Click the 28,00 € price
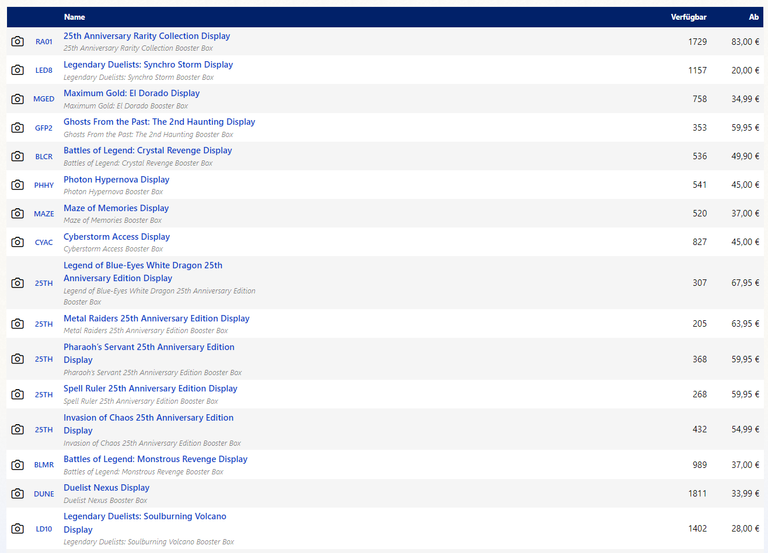The width and height of the screenshot is (768, 553). pos(745,529)
